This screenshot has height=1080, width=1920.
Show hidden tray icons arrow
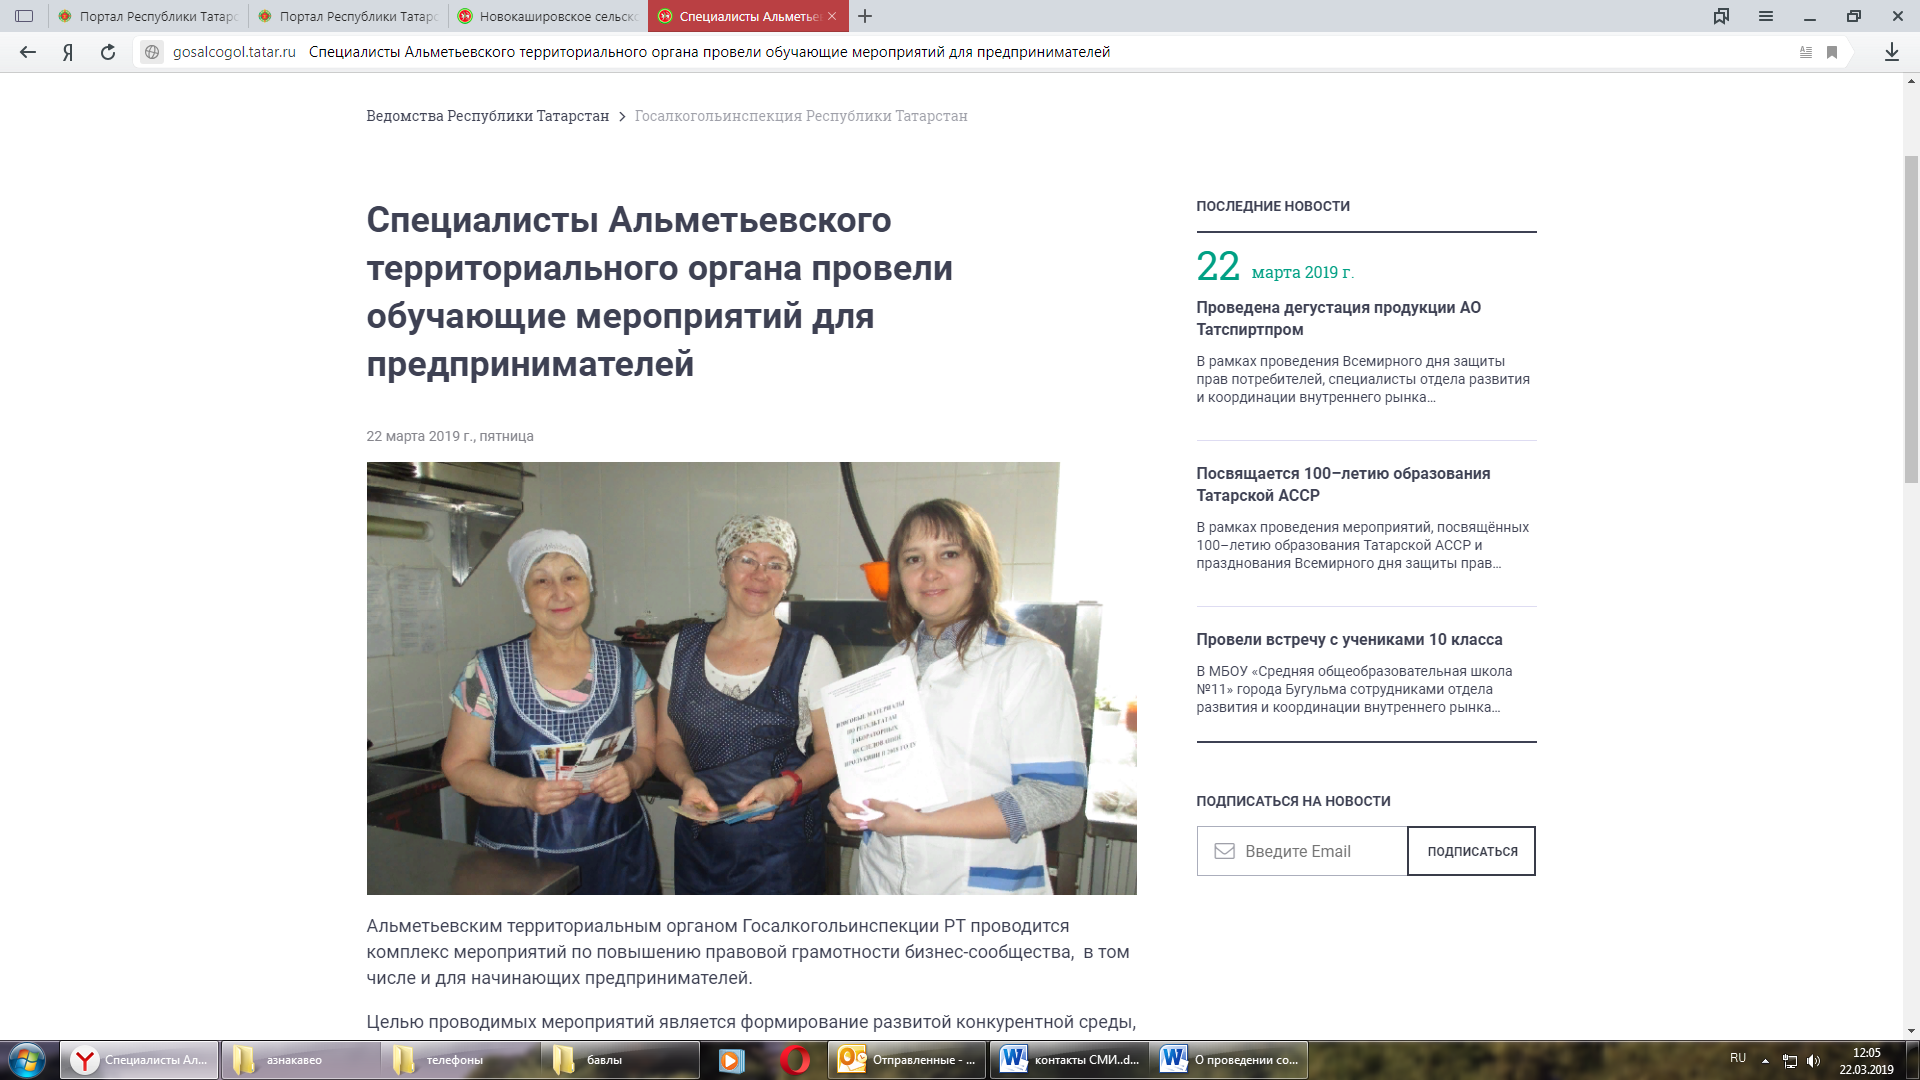[x=1765, y=1061]
